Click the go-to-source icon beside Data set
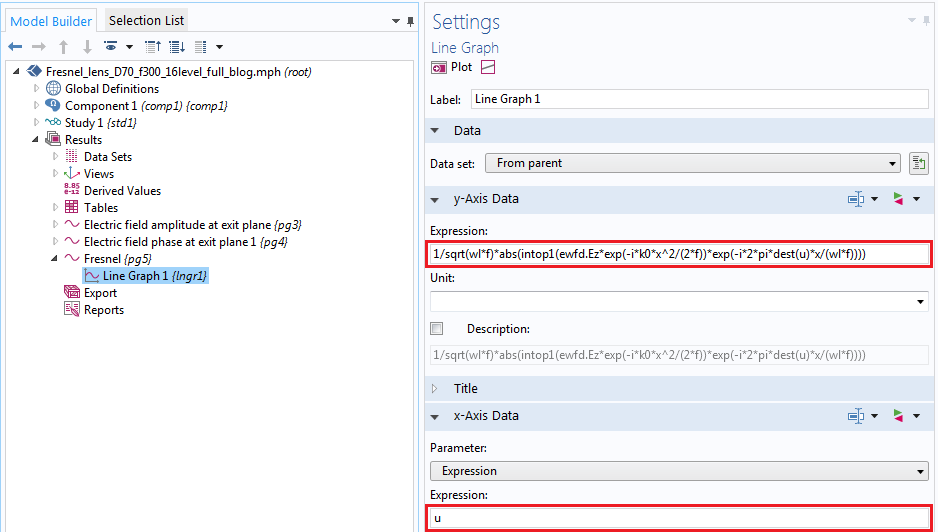The height and width of the screenshot is (532, 938). [x=919, y=163]
